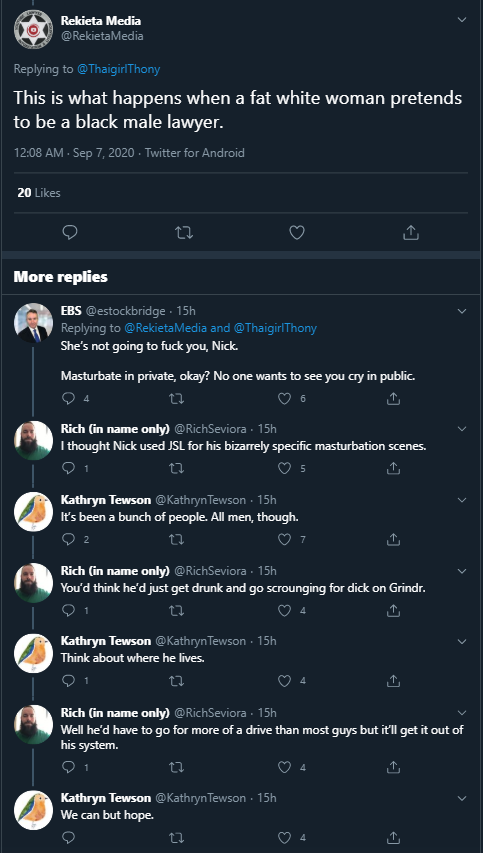Image resolution: width=483 pixels, height=853 pixels.
Task: Expand the options chevron on EBS reply
Action: (x=462, y=311)
